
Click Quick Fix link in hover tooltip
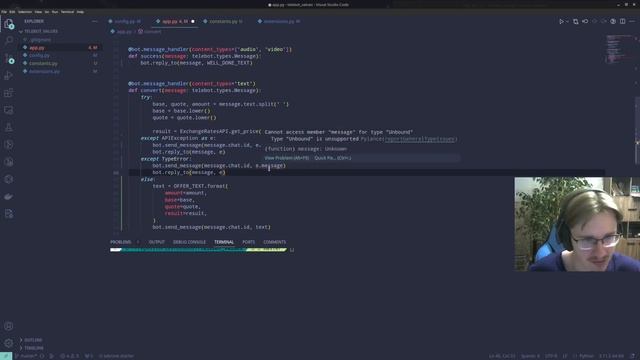coord(333,158)
